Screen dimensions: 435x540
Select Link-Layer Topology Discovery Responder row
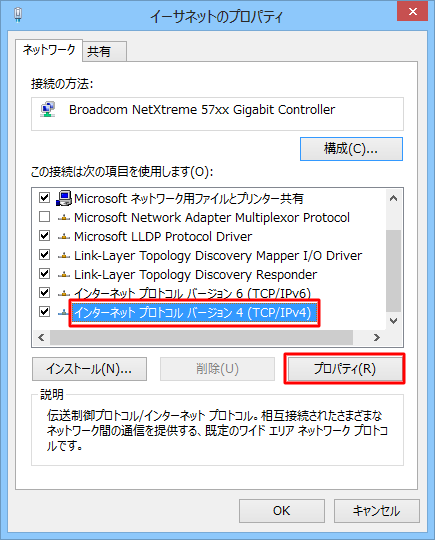[196, 275]
